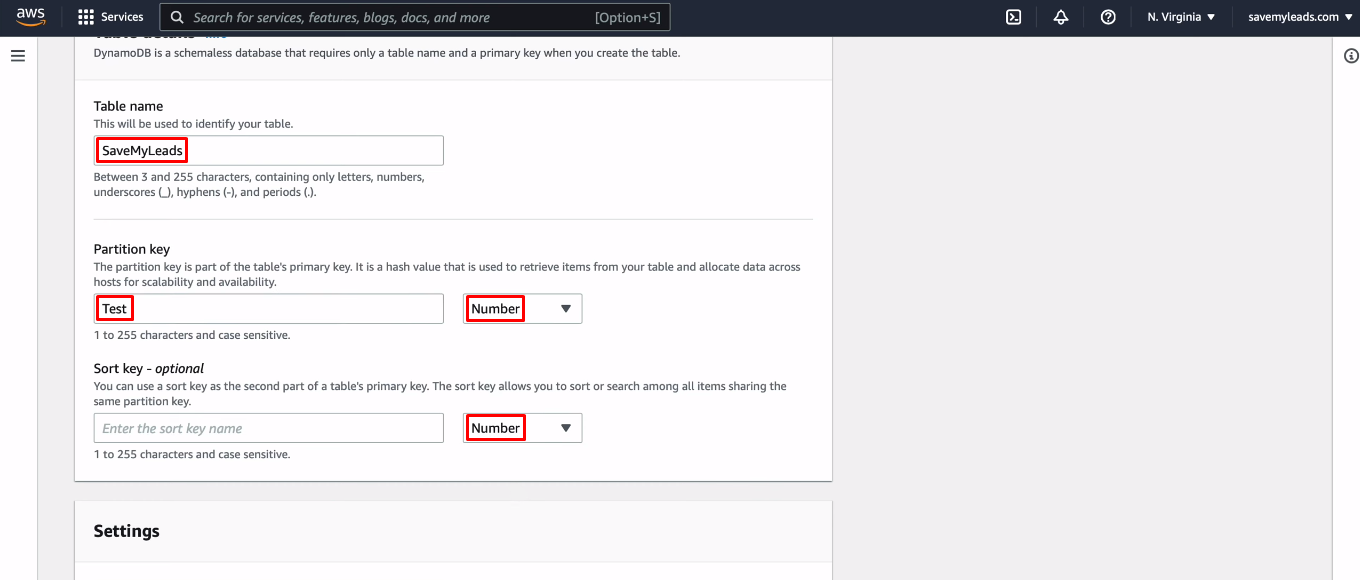This screenshot has height=580, width=1360.
Task: Click the Partition key field containing Test
Action: (x=268, y=309)
